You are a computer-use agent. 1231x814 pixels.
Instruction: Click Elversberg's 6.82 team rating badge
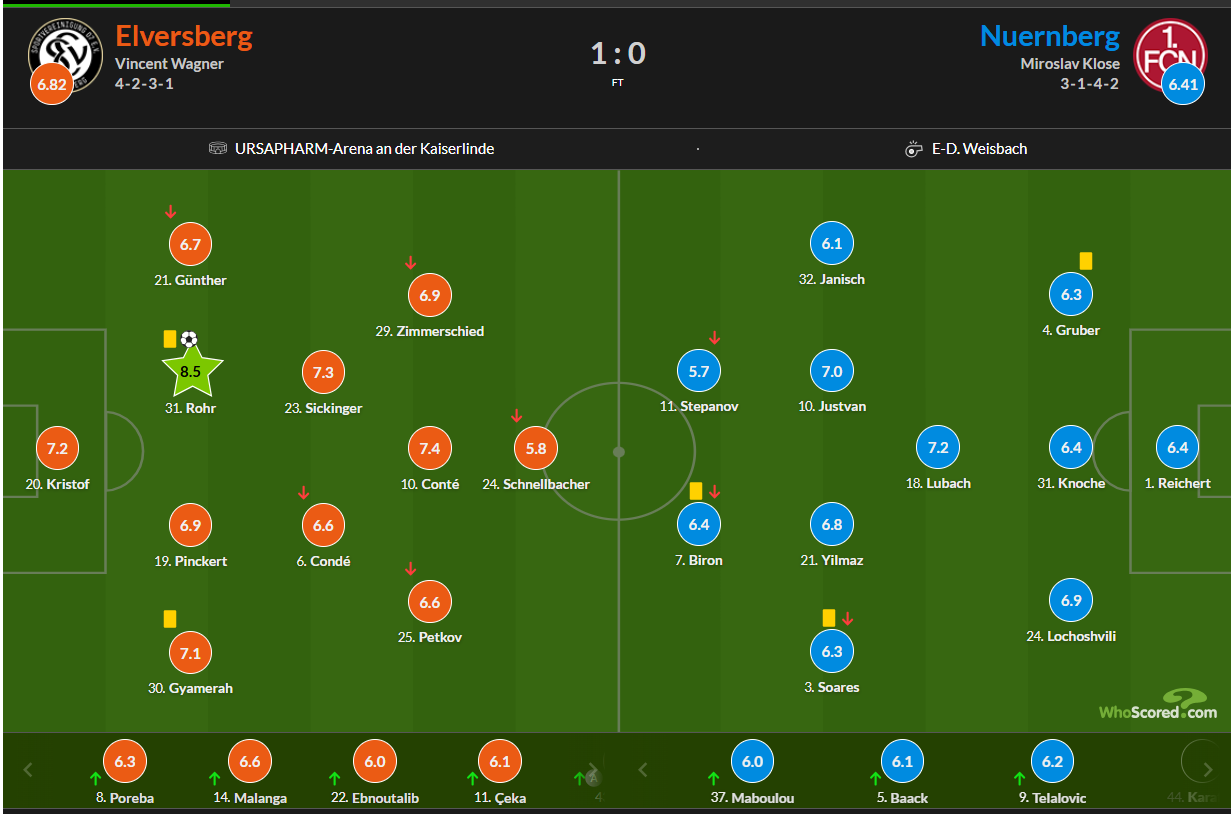[51, 84]
